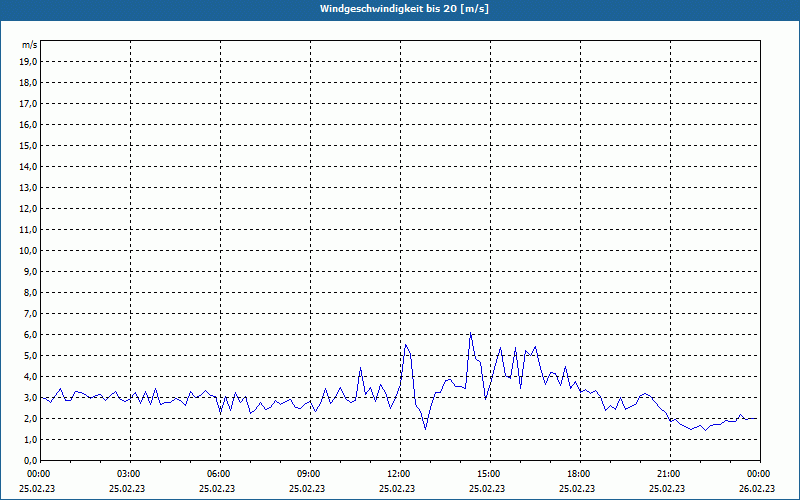Click the 21:00 time axis label
The width and height of the screenshot is (800, 500).
[669, 474]
